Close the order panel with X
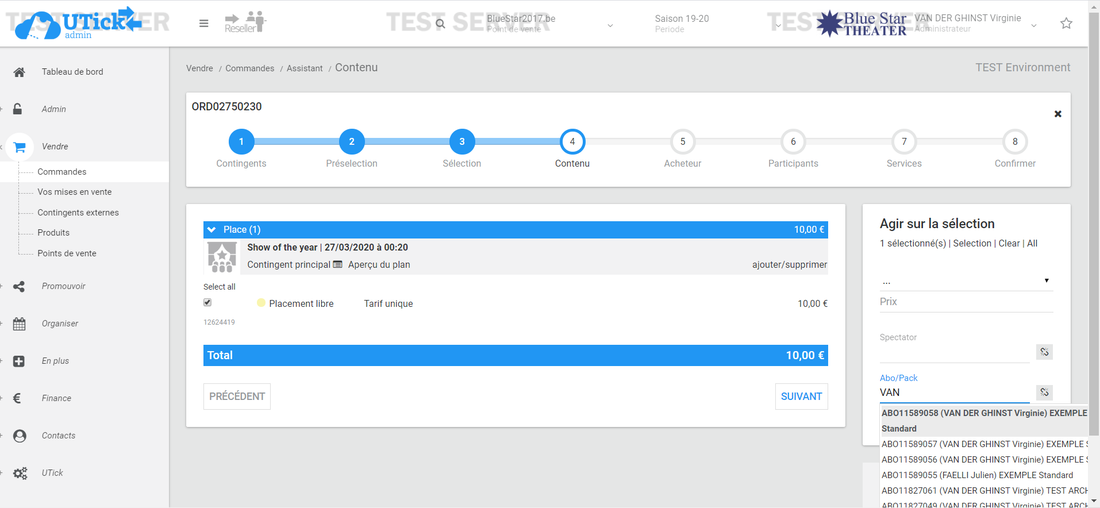The height and width of the screenshot is (508, 1100). click(1058, 114)
